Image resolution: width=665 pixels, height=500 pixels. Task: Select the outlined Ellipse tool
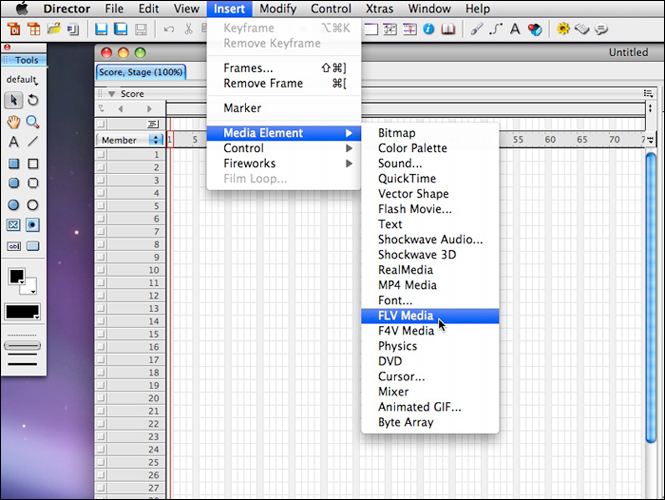tap(33, 205)
